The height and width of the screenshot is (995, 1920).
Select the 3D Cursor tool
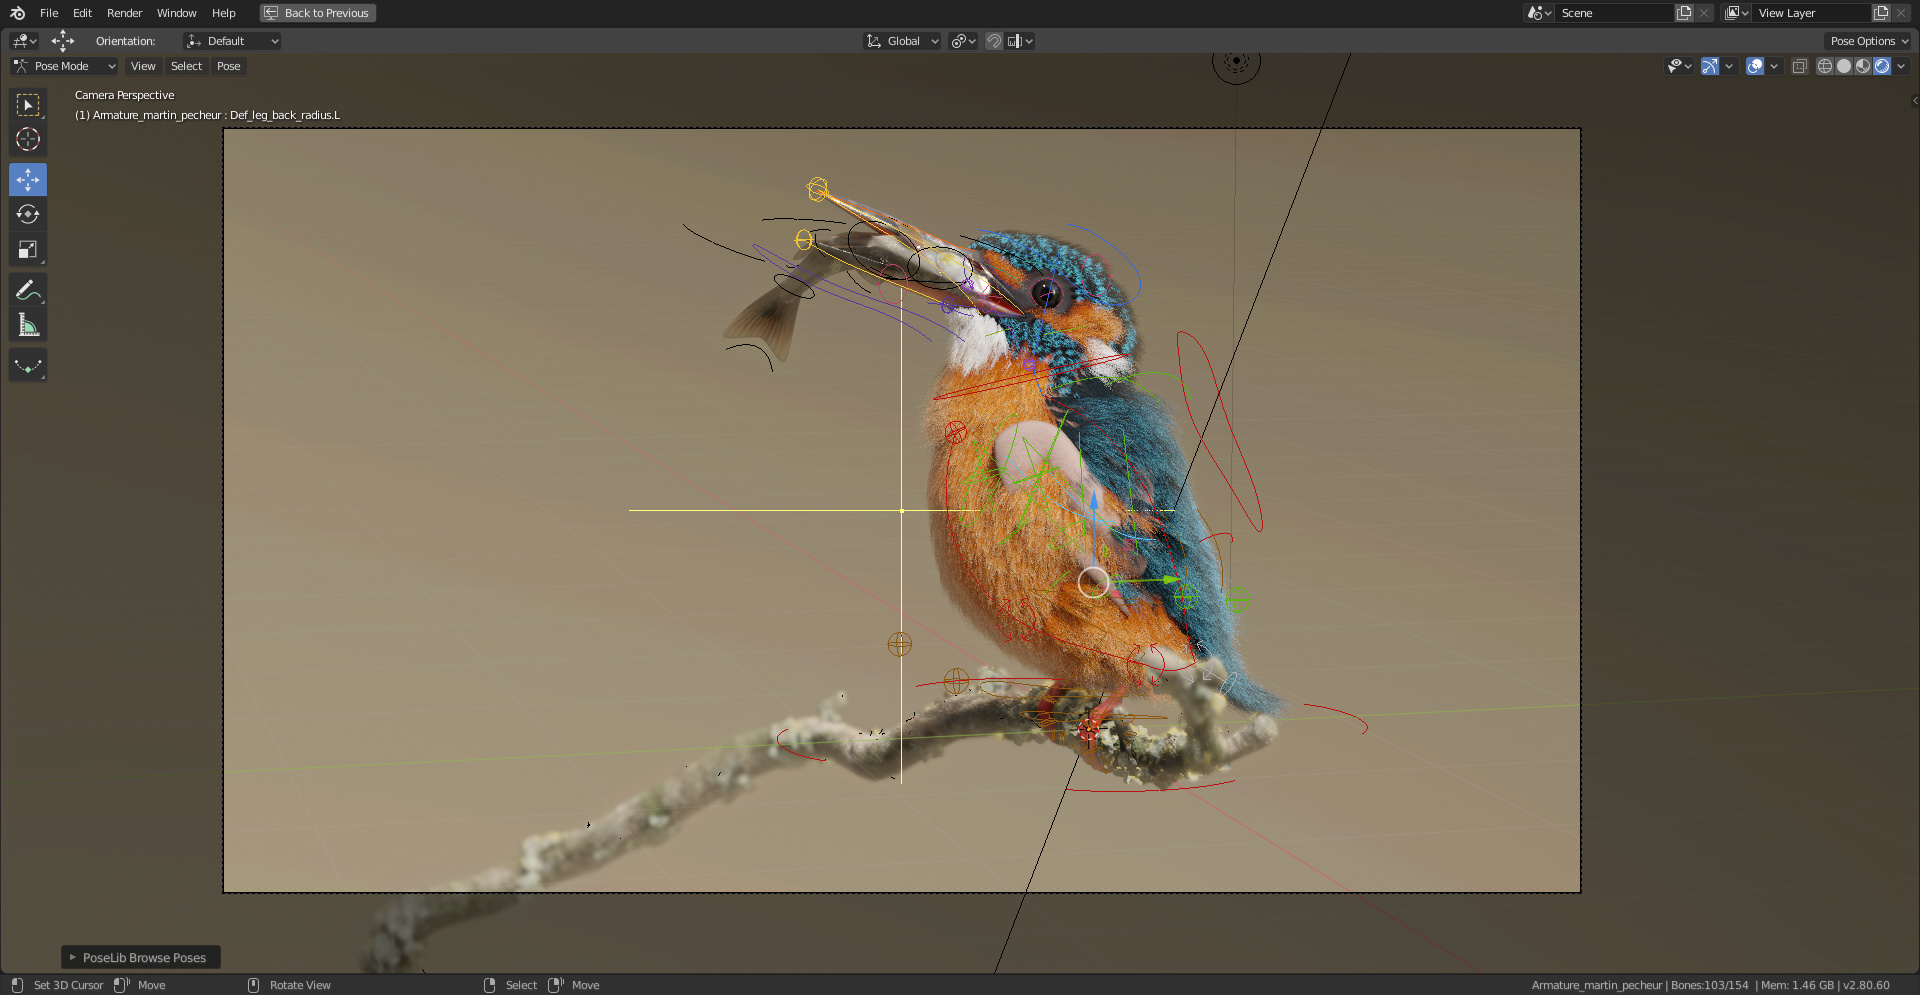point(28,140)
